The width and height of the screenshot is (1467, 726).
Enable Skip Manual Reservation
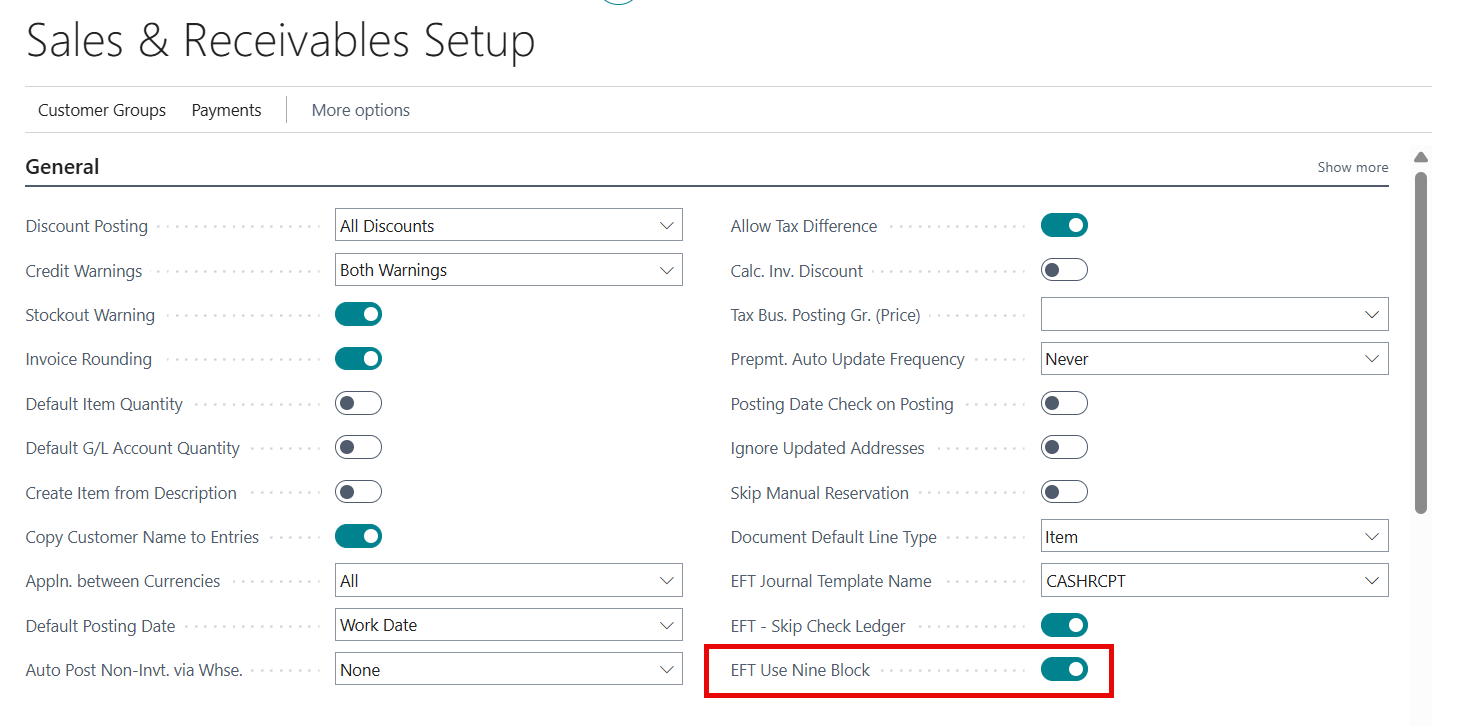[x=1064, y=491]
